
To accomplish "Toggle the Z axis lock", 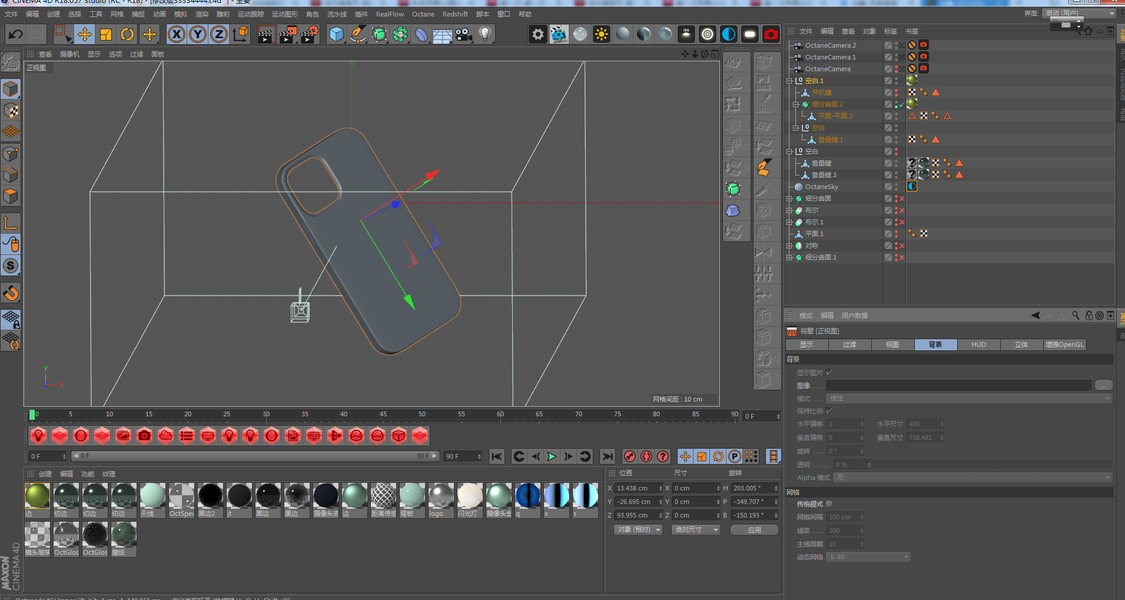I will click(219, 34).
